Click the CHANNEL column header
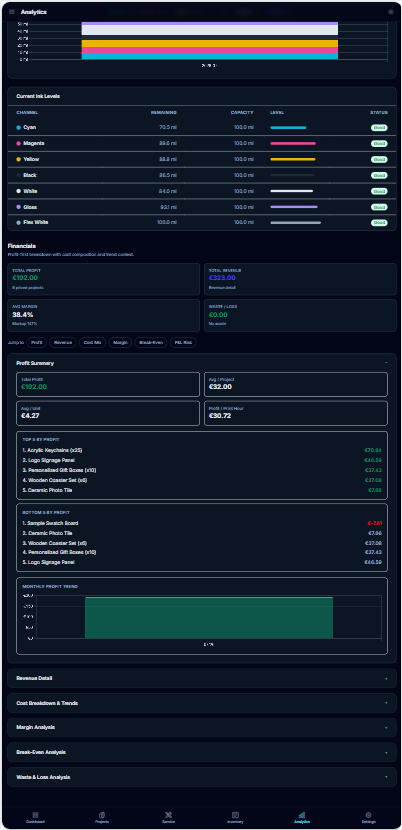Viewport: 402px width, 830px height. (27, 113)
